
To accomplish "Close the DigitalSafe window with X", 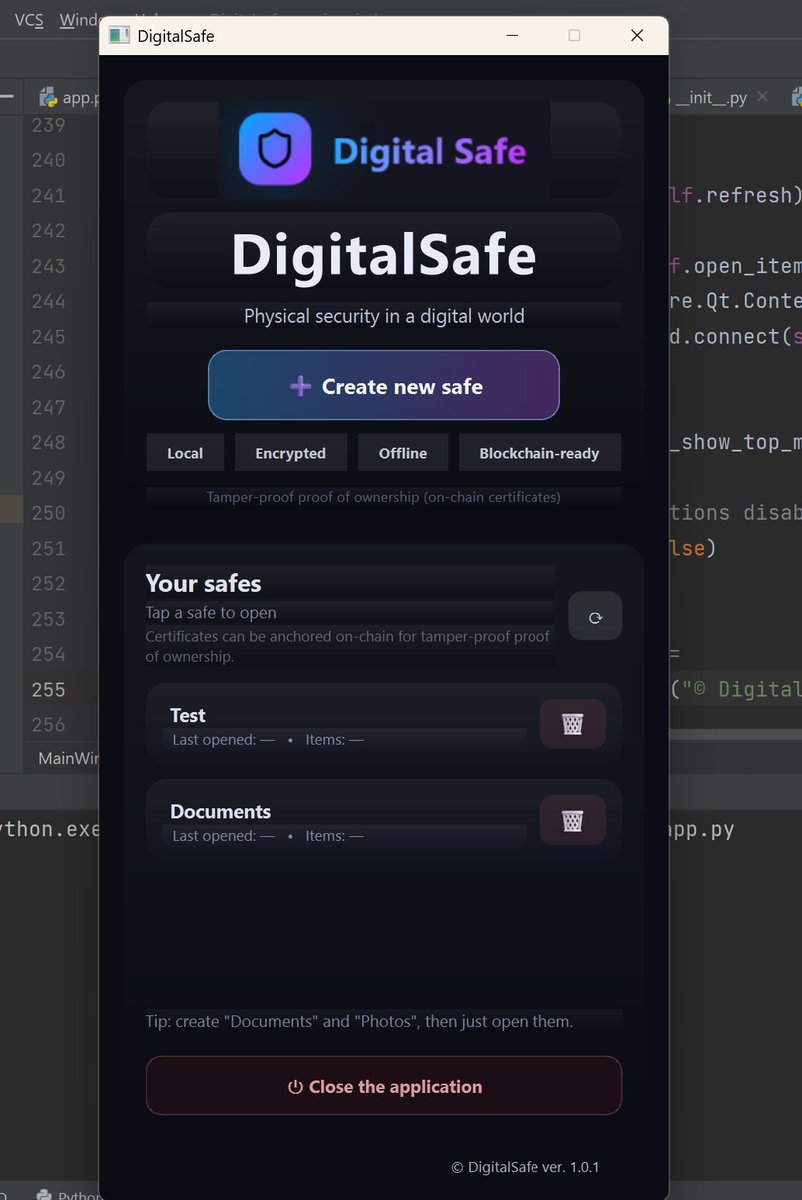I will (637, 36).
